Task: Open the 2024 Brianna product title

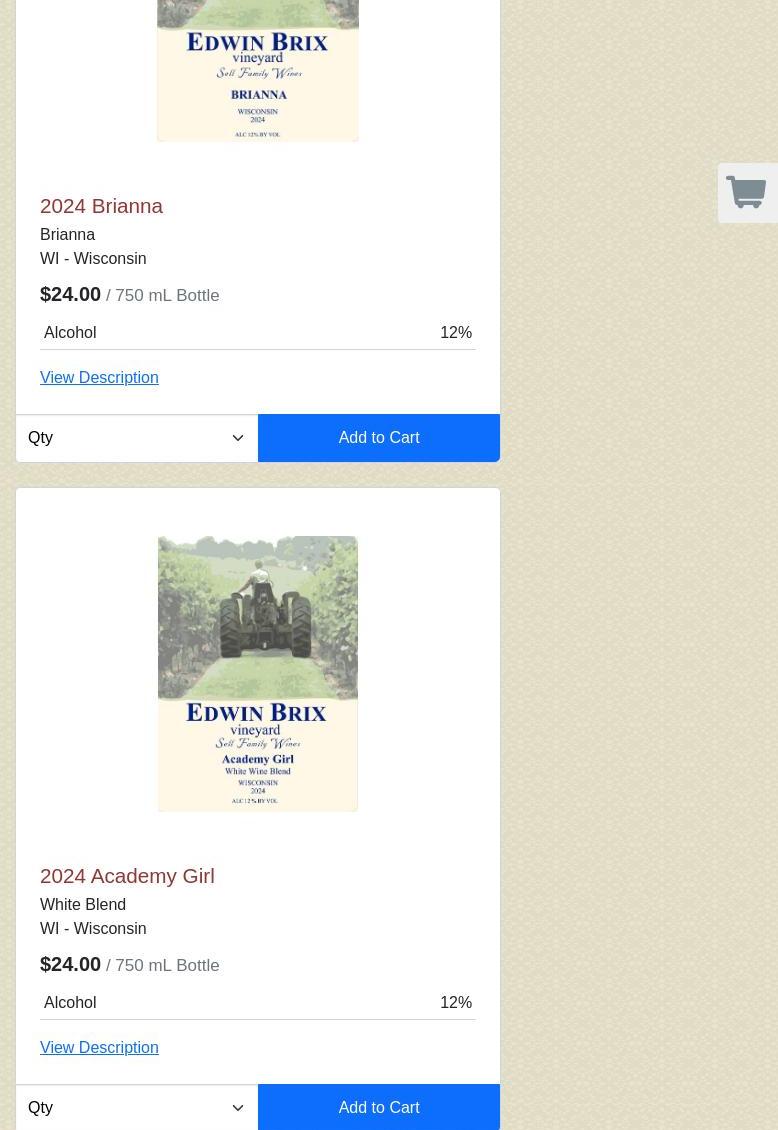Action: click(102, 206)
